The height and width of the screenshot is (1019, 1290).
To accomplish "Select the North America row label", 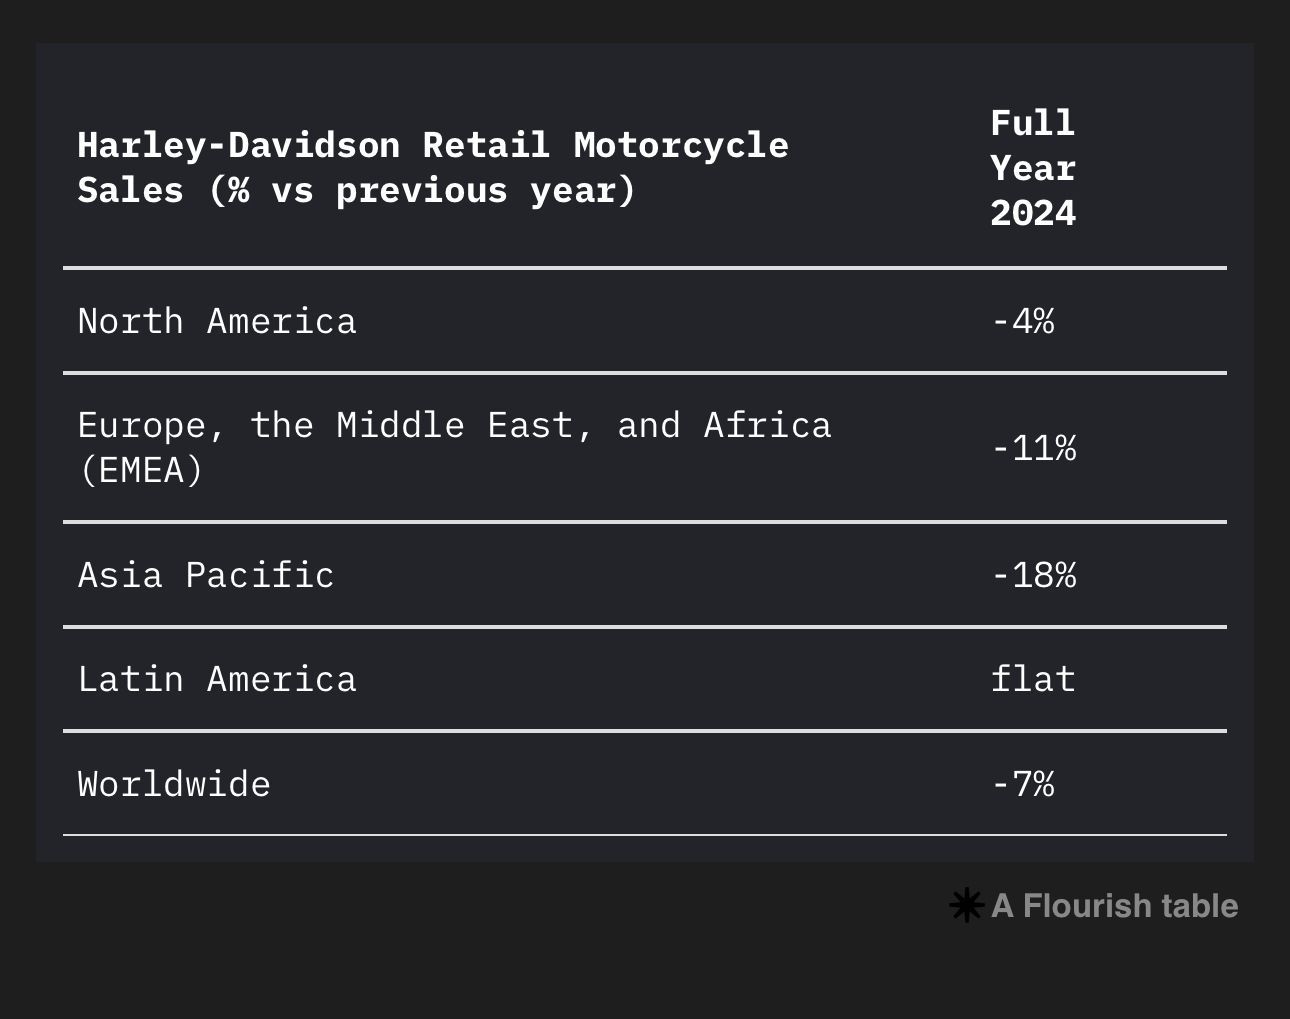I will pos(217,322).
